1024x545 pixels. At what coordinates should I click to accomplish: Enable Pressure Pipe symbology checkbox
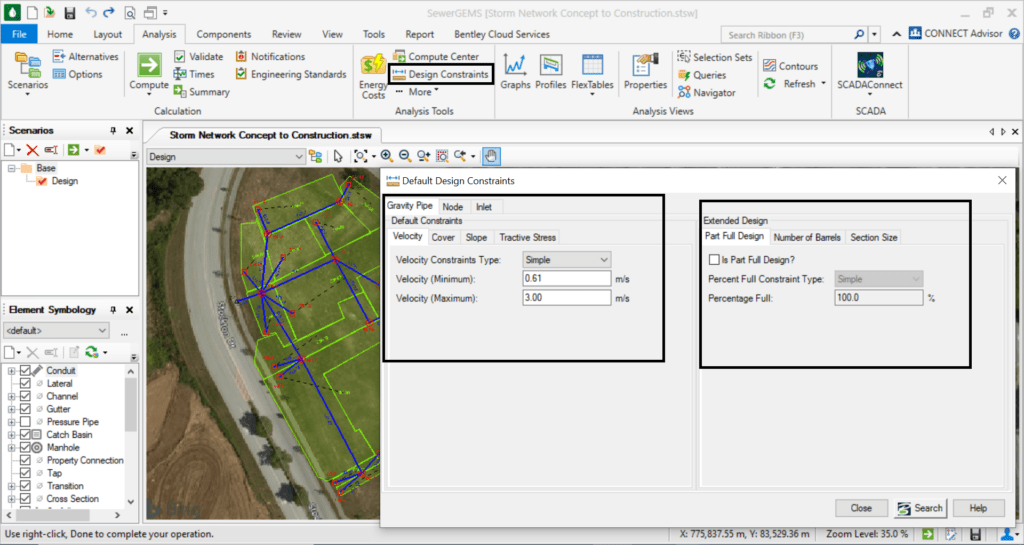point(25,422)
